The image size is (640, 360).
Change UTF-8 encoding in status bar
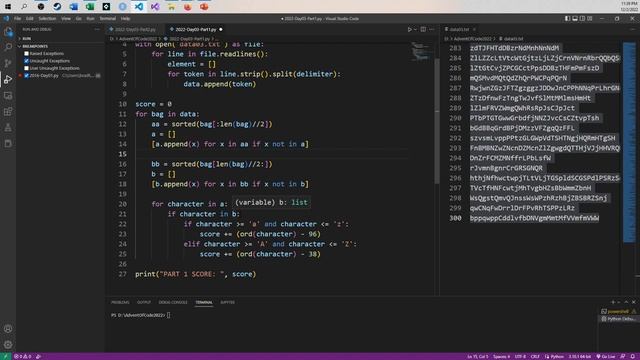[x=520, y=356]
